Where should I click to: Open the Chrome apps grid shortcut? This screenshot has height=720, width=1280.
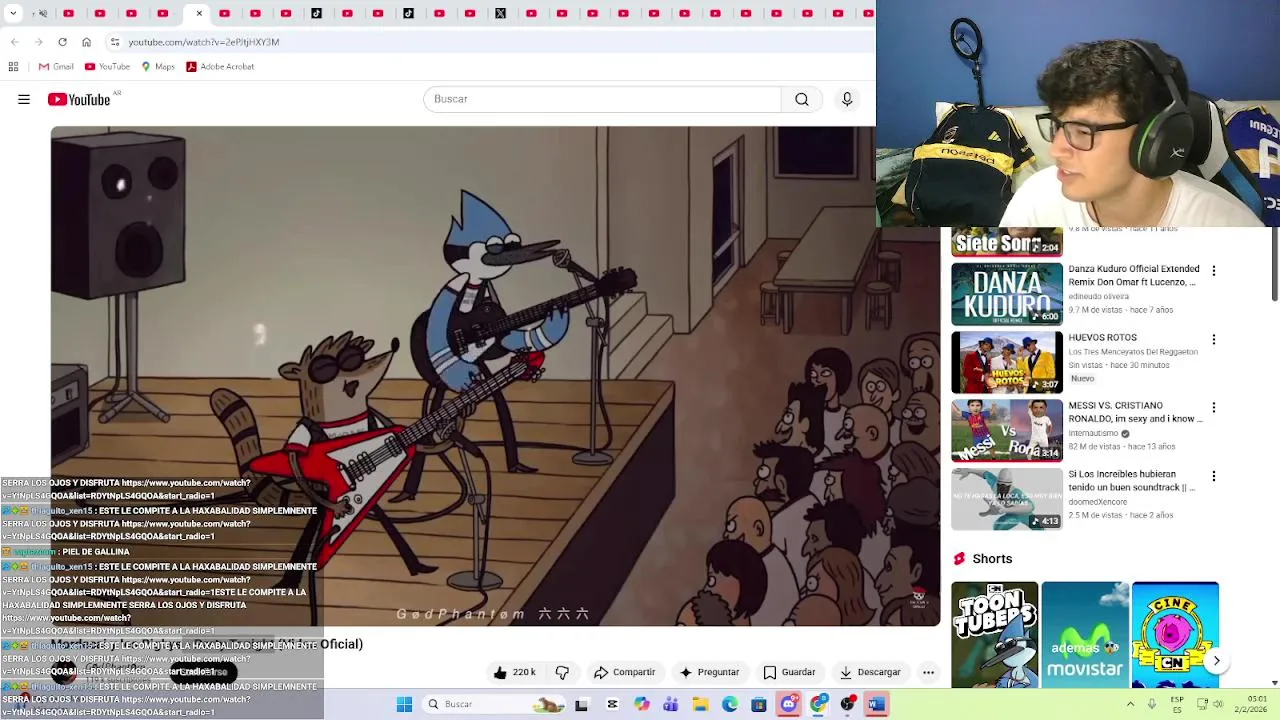pos(13,66)
